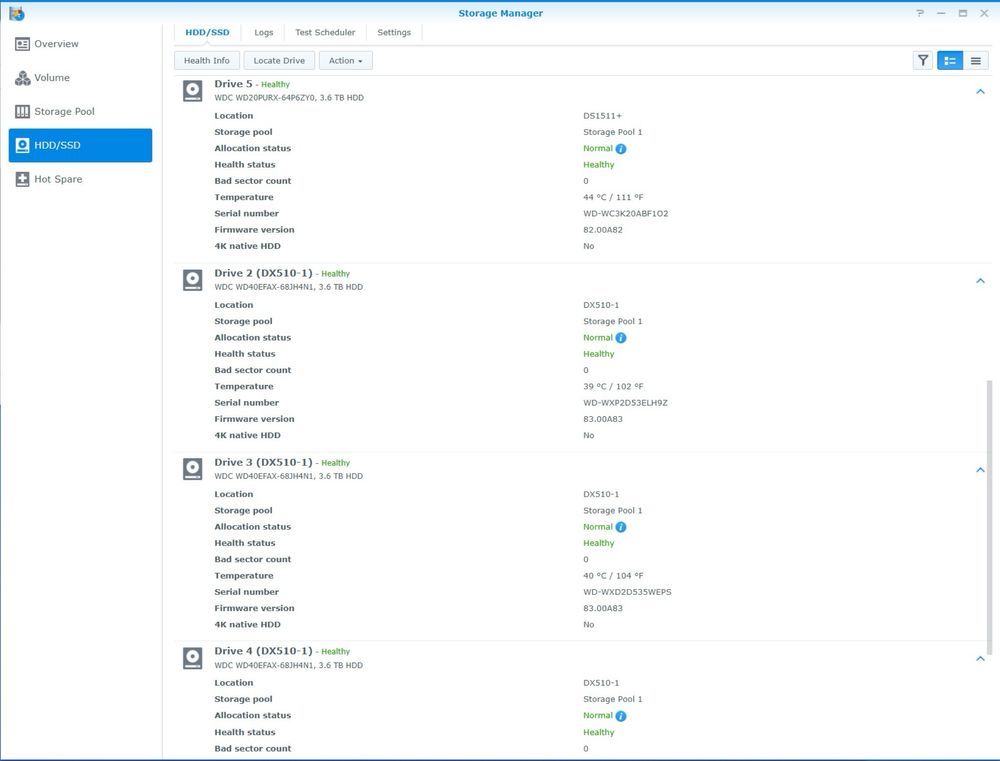Screen dimensions: 1000x761
Task: Click the Health Info button
Action: (207, 61)
